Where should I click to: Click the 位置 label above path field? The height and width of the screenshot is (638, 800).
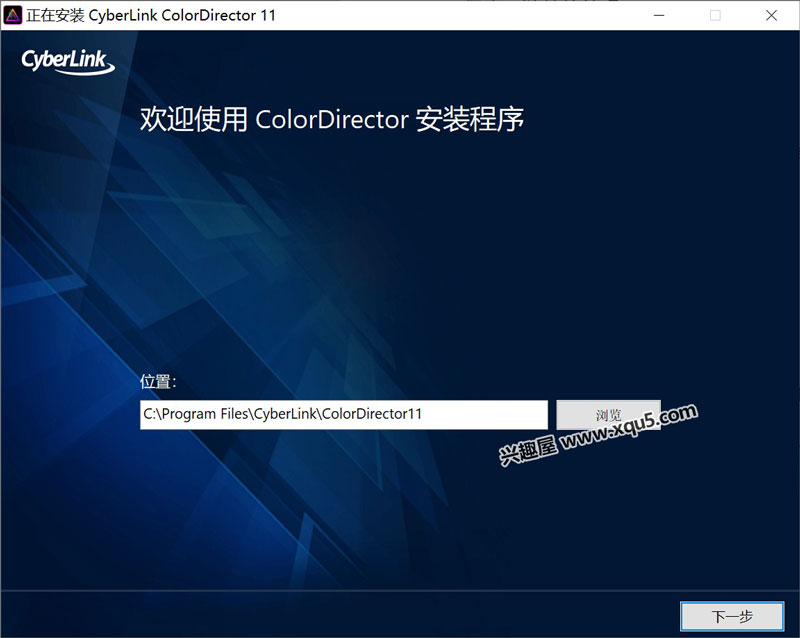pos(158,382)
